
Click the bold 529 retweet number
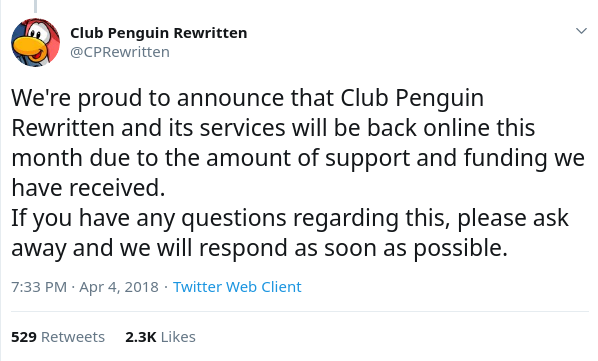point(24,337)
